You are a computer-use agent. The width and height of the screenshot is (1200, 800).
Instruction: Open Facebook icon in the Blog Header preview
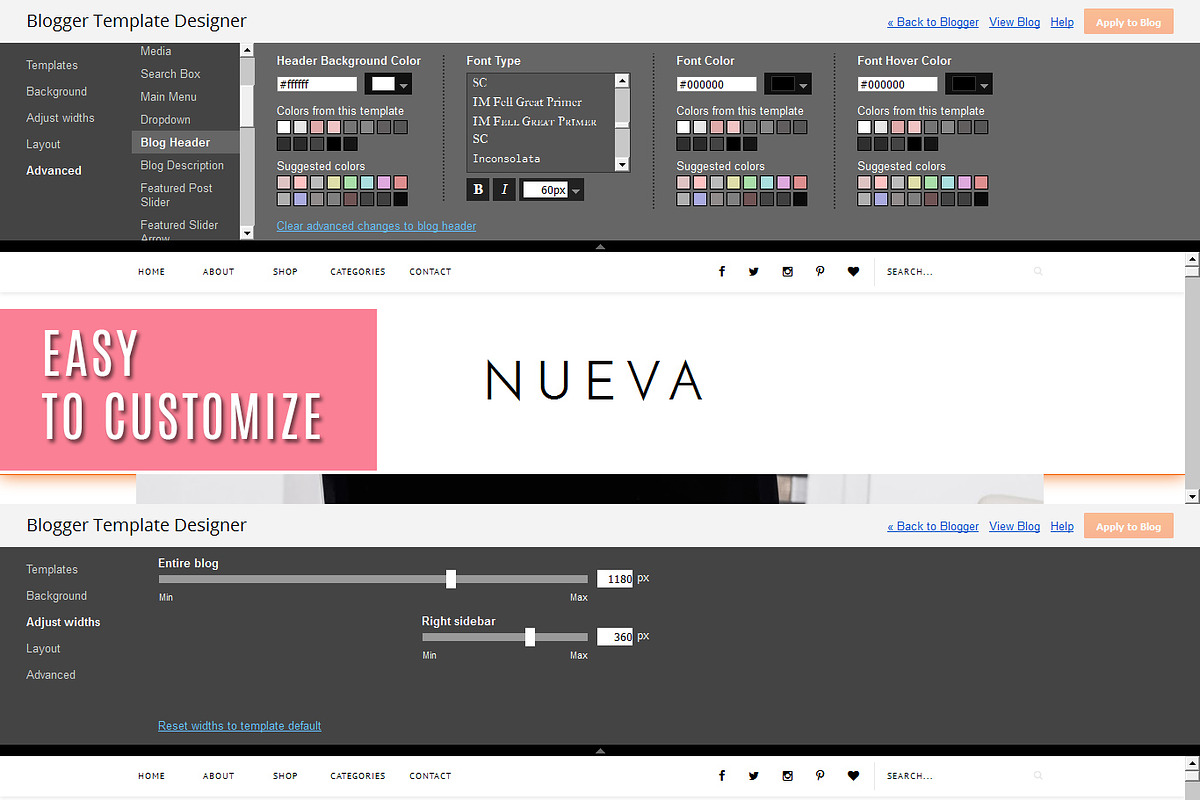pos(722,272)
